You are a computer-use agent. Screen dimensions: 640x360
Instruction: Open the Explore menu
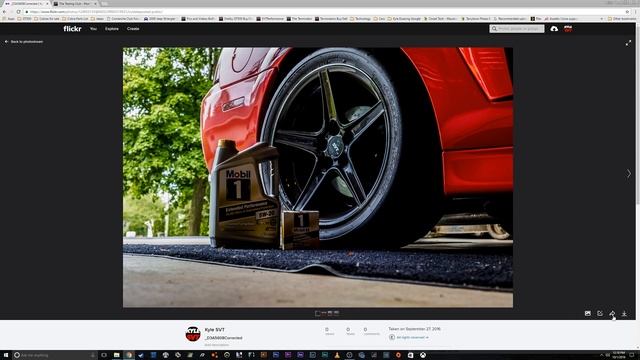point(112,29)
